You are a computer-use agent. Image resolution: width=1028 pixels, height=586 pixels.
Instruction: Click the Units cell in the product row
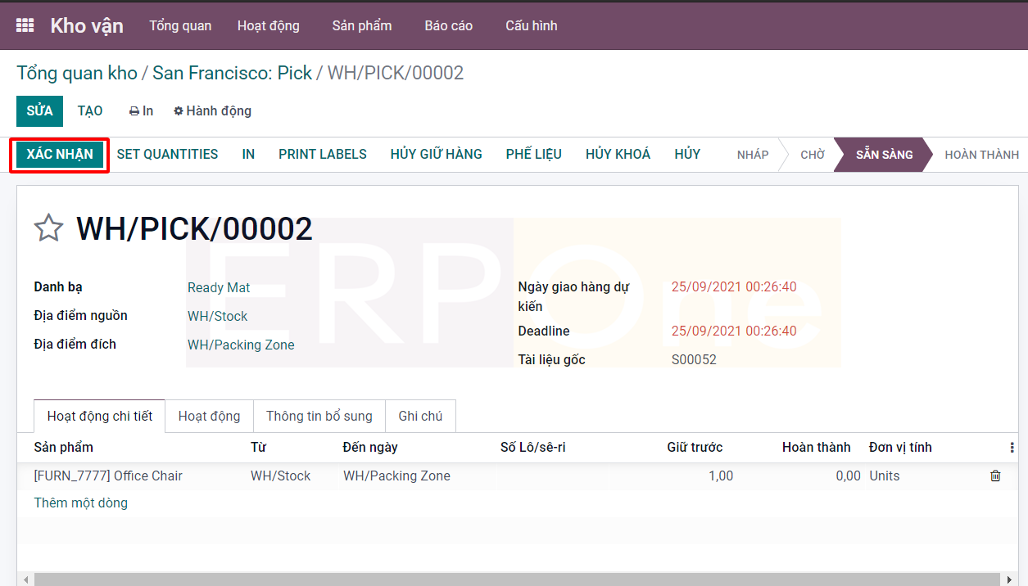click(884, 476)
